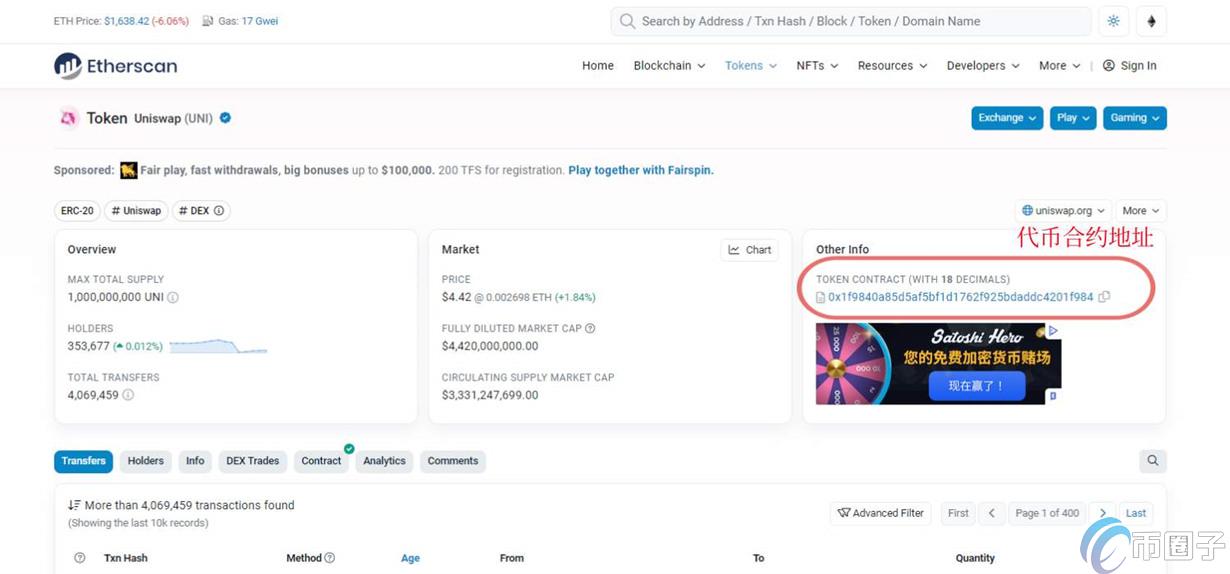Open the Tokens dropdown menu

click(x=751, y=66)
